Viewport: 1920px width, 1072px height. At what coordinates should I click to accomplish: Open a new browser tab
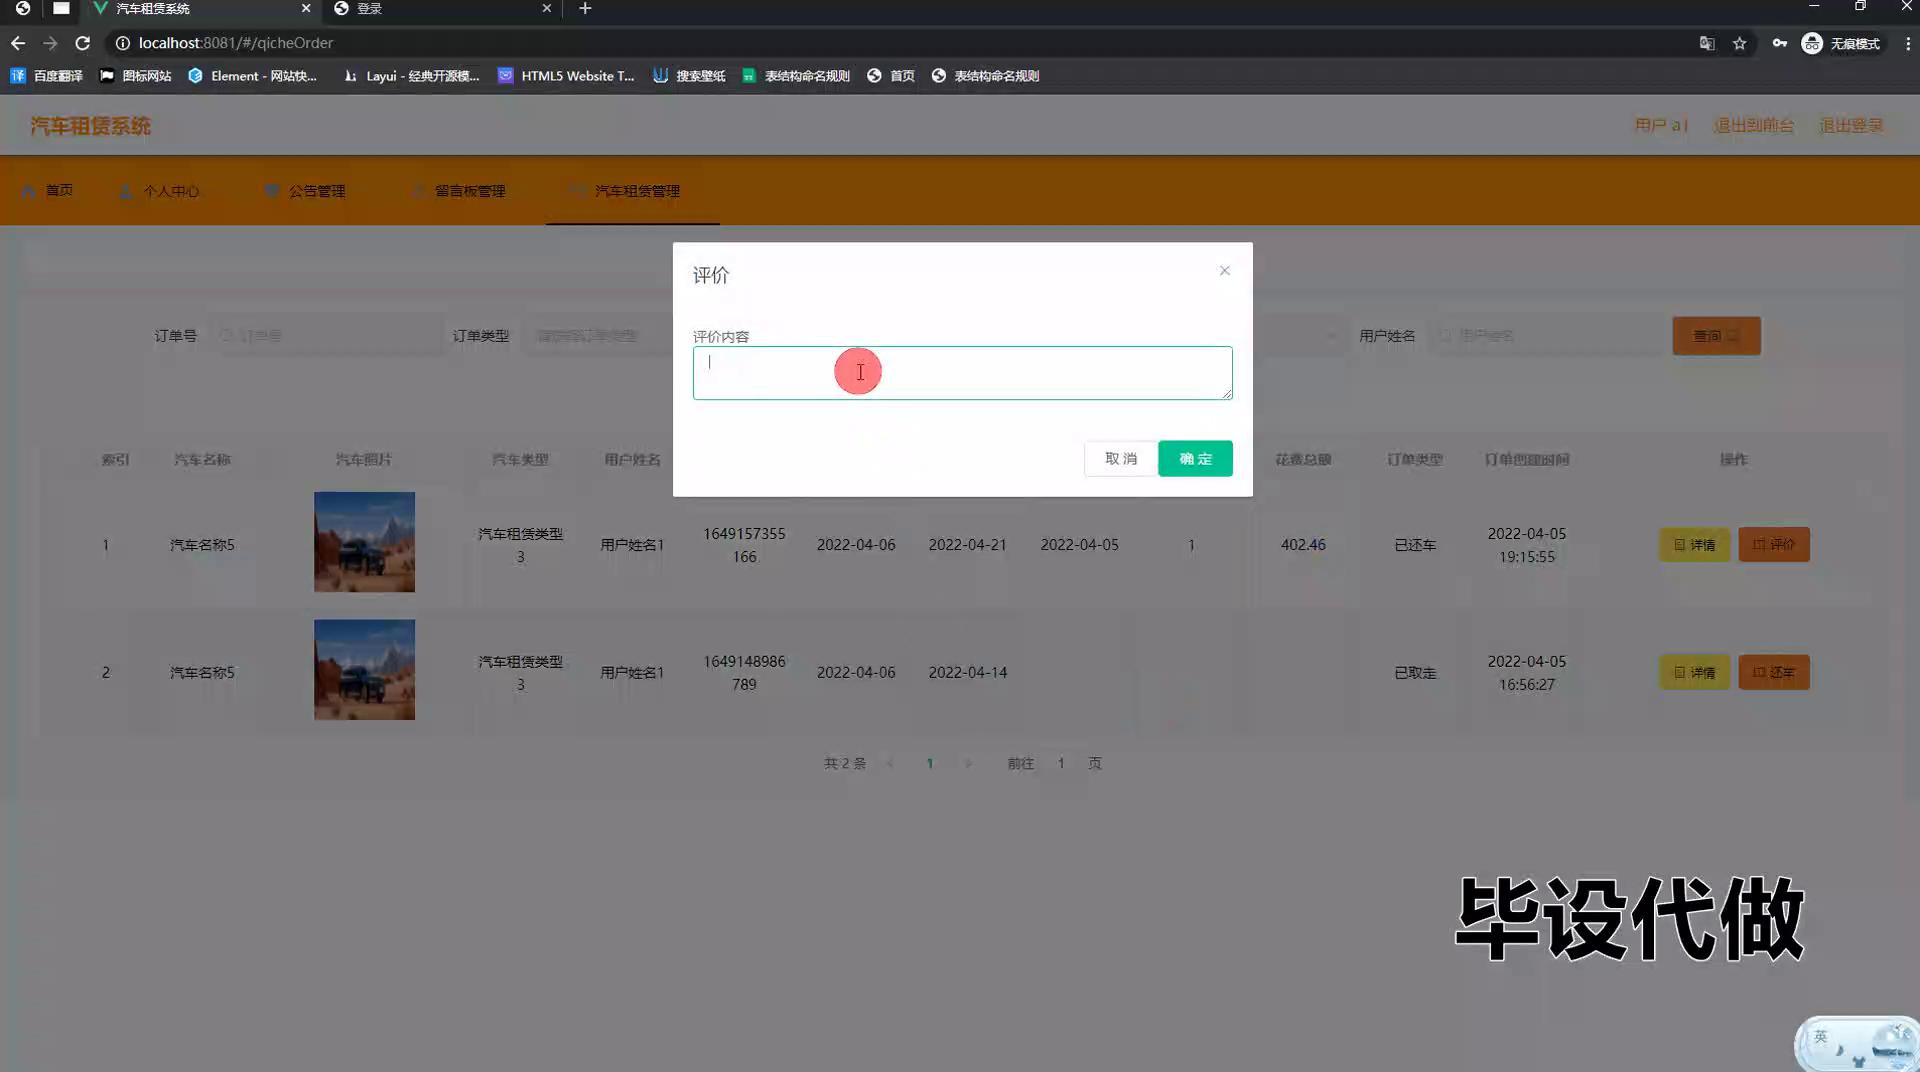(585, 8)
